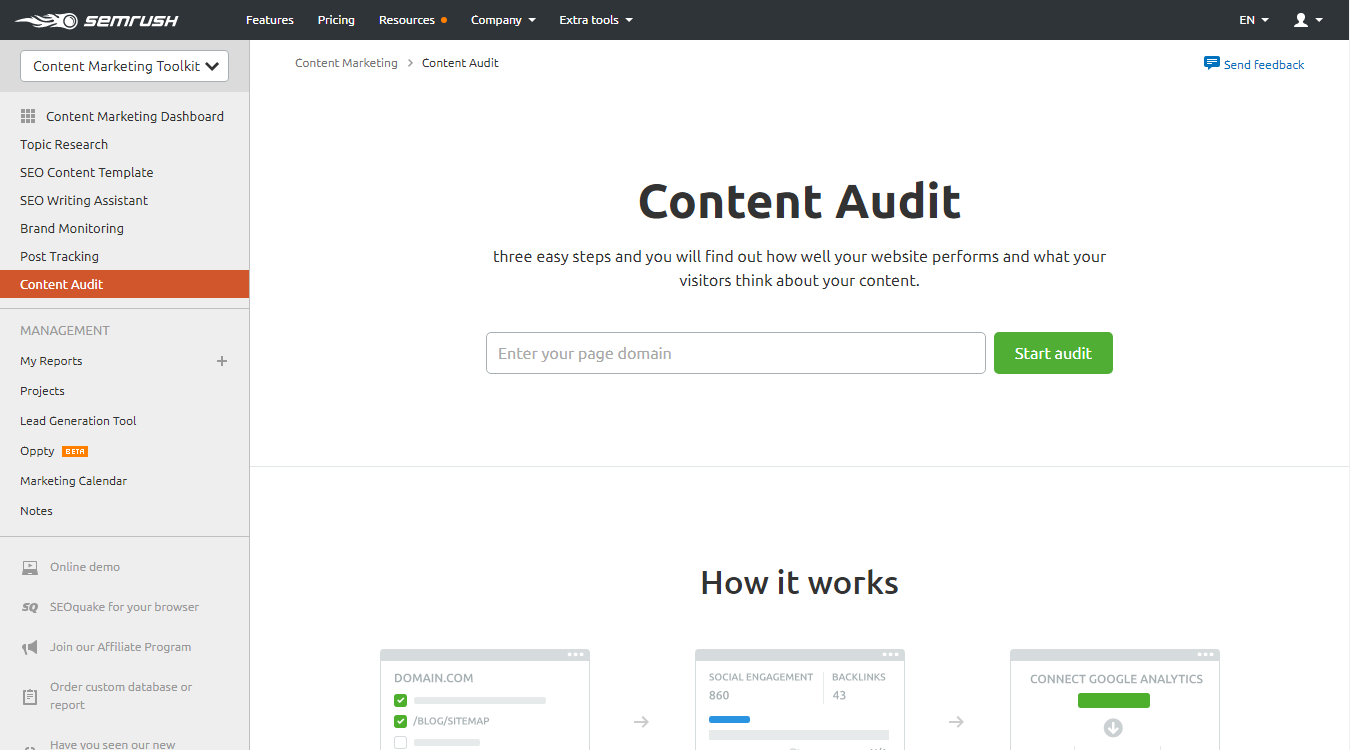This screenshot has height=750, width=1350.
Task: Follow the Content Marketing breadcrumb link
Action: click(x=346, y=63)
